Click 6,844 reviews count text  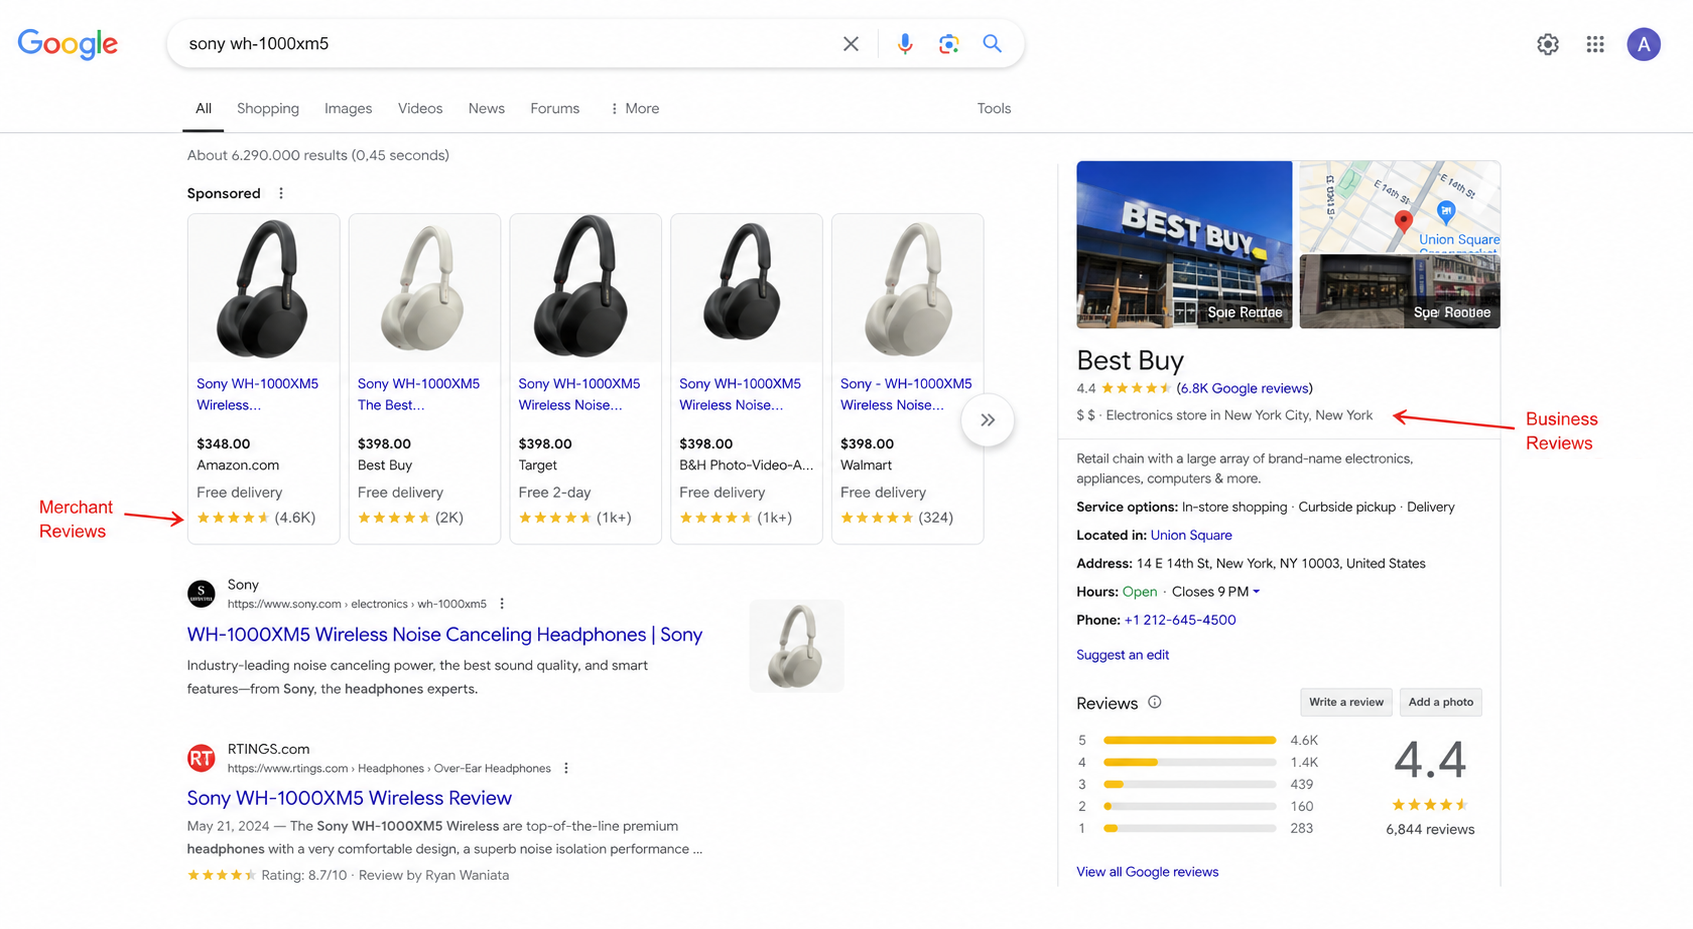click(x=1430, y=829)
